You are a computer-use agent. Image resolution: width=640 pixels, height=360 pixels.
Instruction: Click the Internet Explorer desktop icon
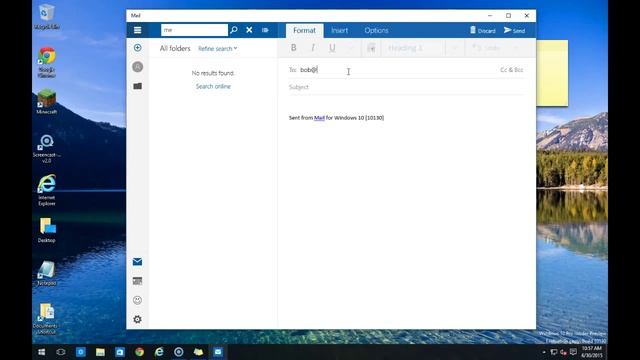coord(47,190)
